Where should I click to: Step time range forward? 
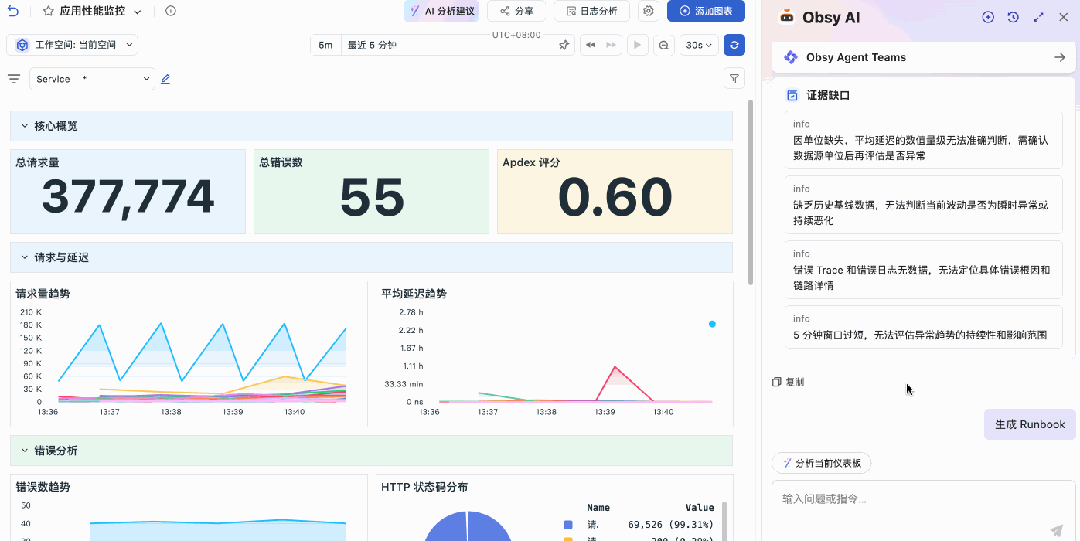pos(611,45)
